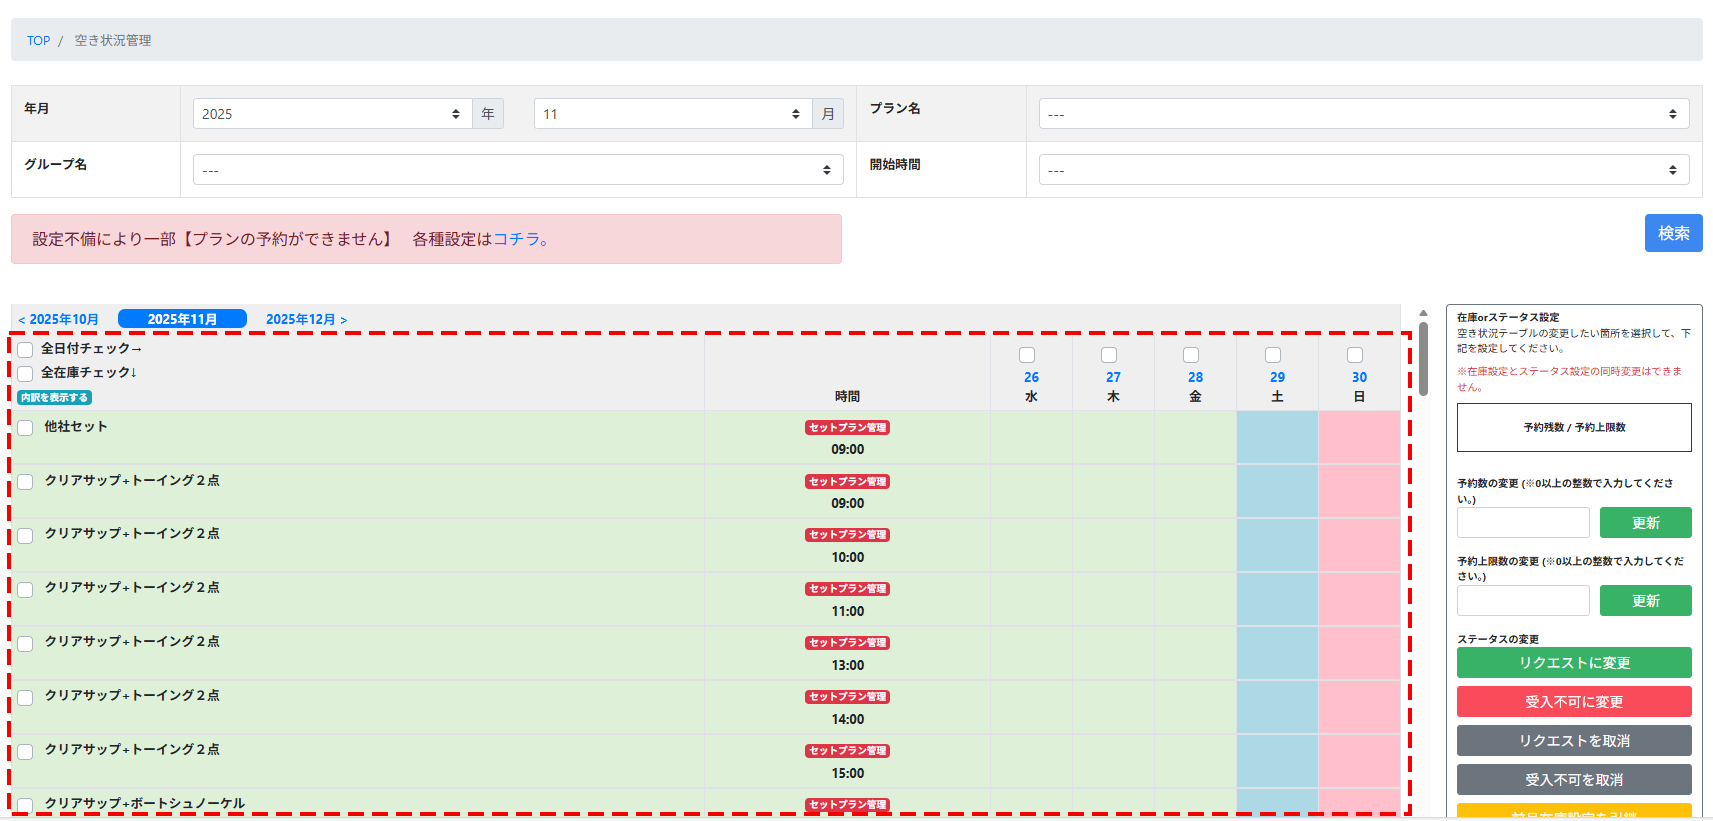This screenshot has height=821, width=1713.
Task: Go to previous month 2025年10月
Action: tap(59, 320)
